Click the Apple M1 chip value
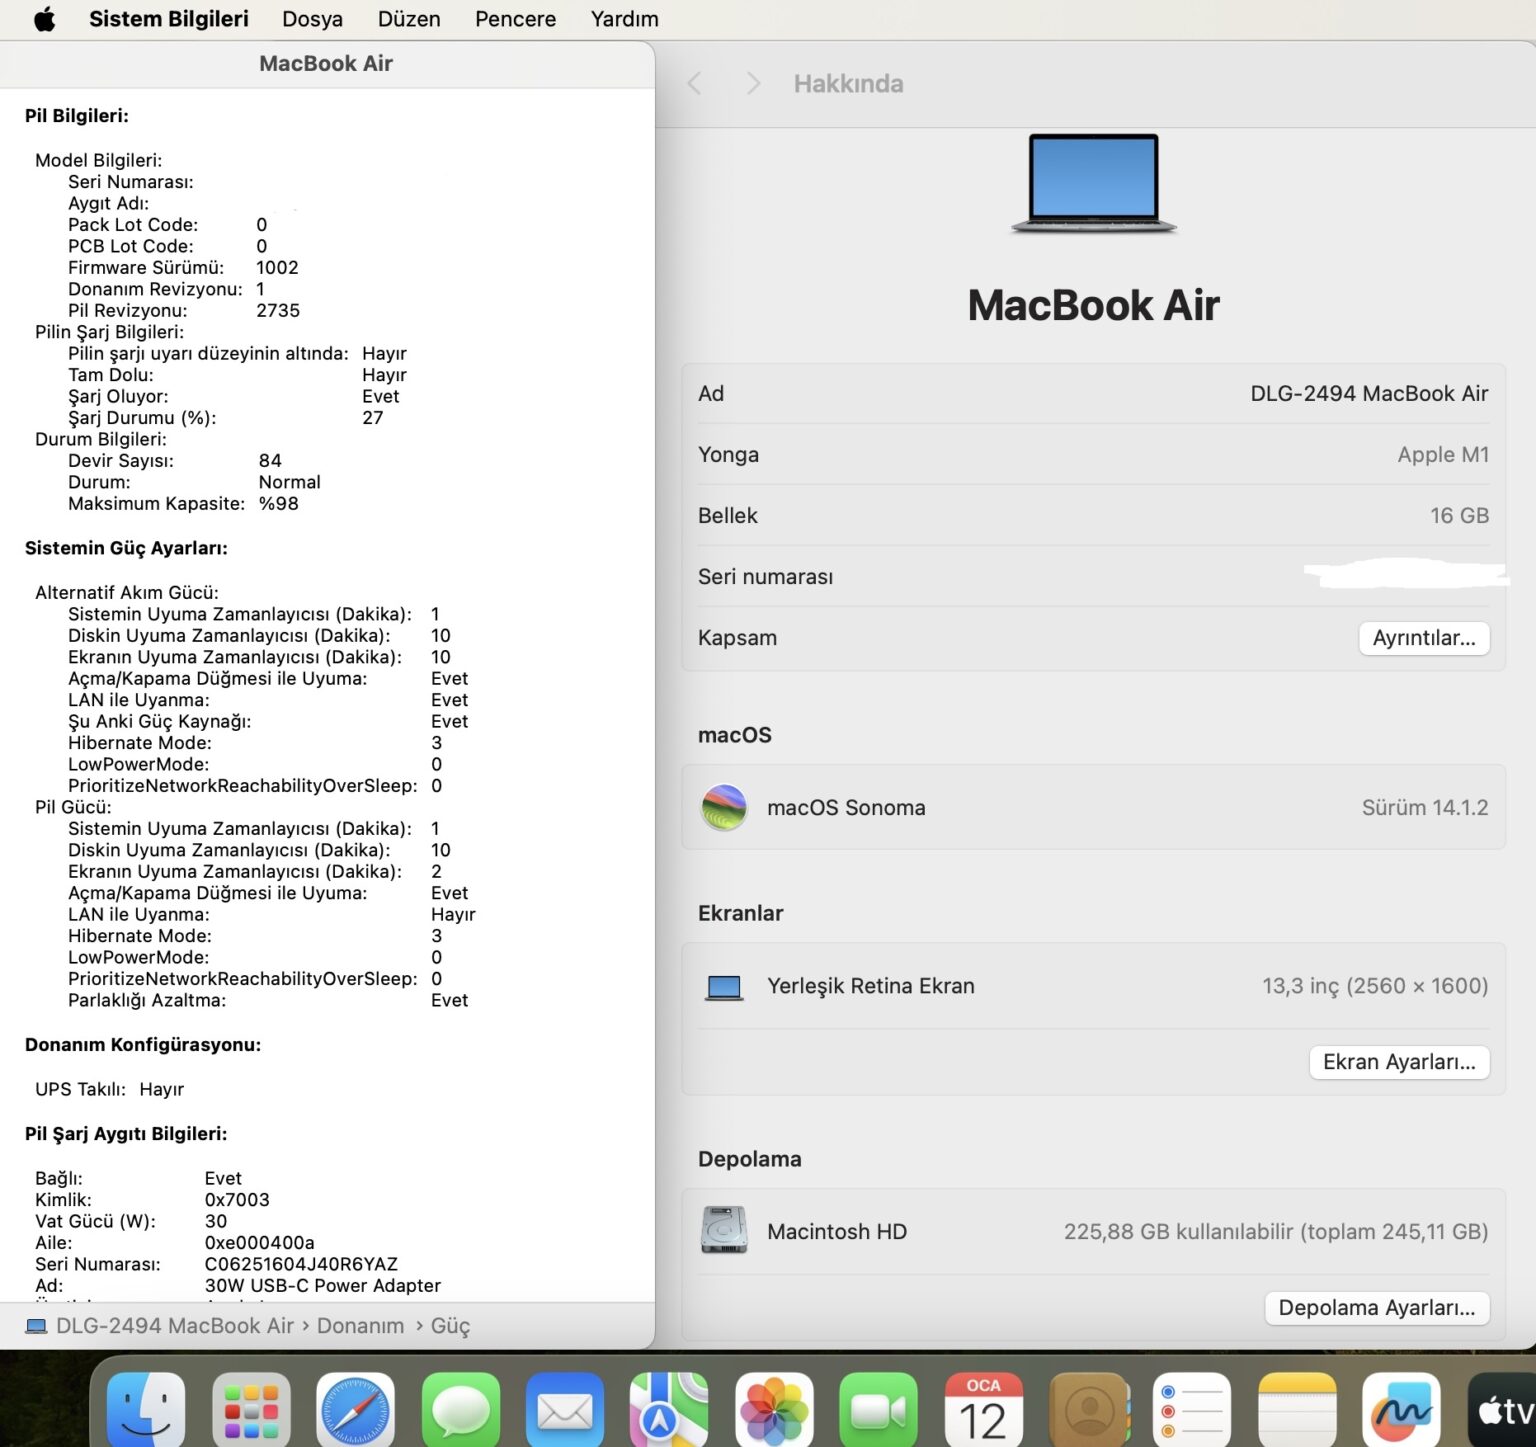Screen dimensions: 1536x1447 [1443, 455]
